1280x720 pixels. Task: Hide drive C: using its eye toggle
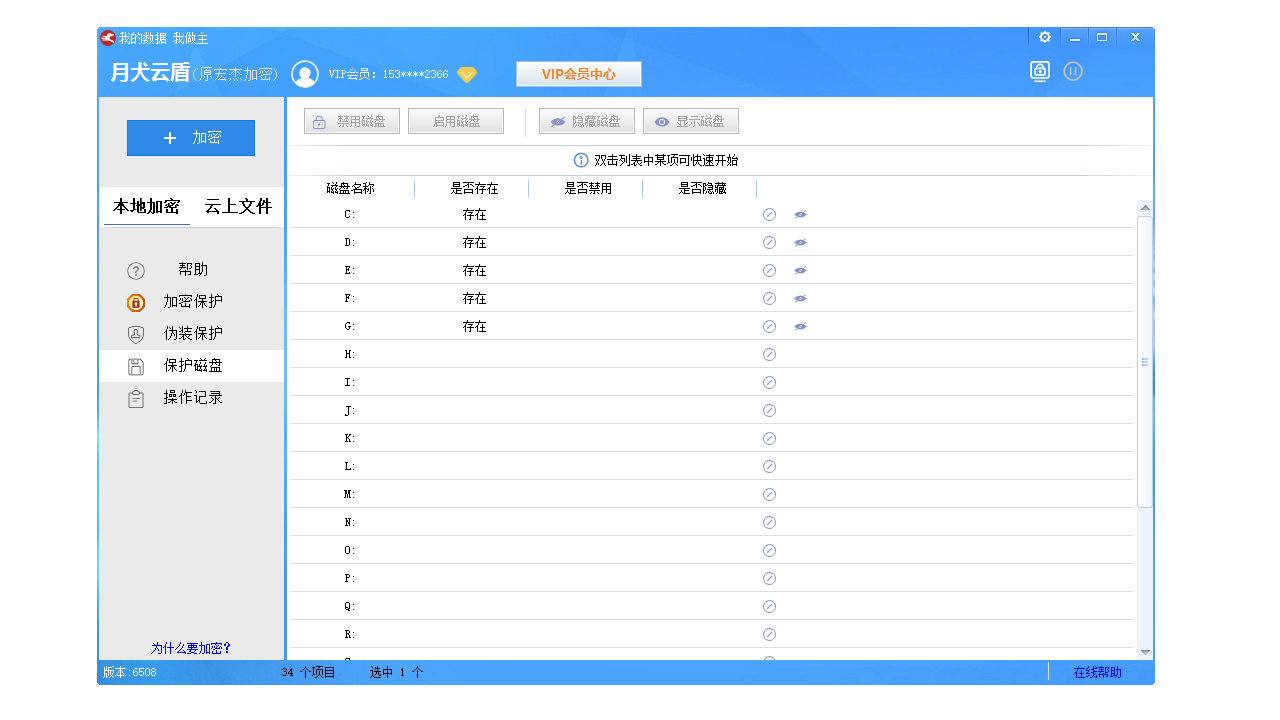(x=798, y=214)
